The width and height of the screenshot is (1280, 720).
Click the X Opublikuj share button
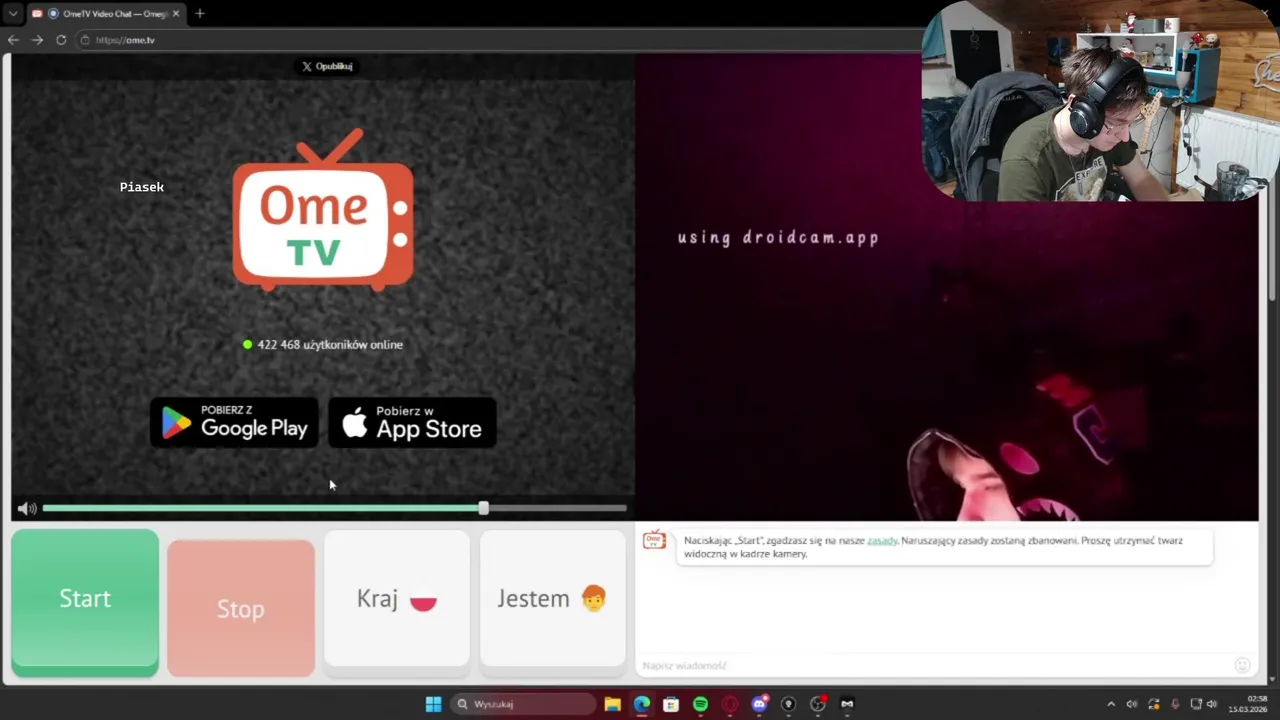point(327,66)
